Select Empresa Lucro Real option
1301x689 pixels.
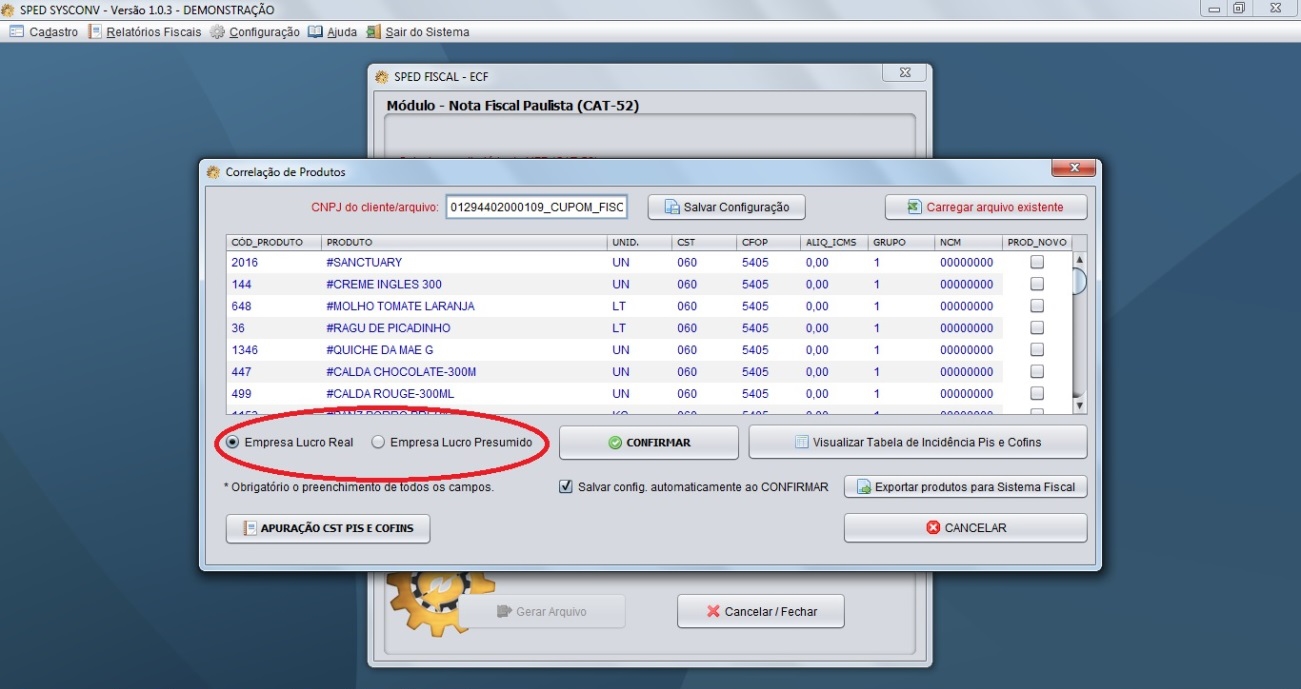click(x=233, y=442)
